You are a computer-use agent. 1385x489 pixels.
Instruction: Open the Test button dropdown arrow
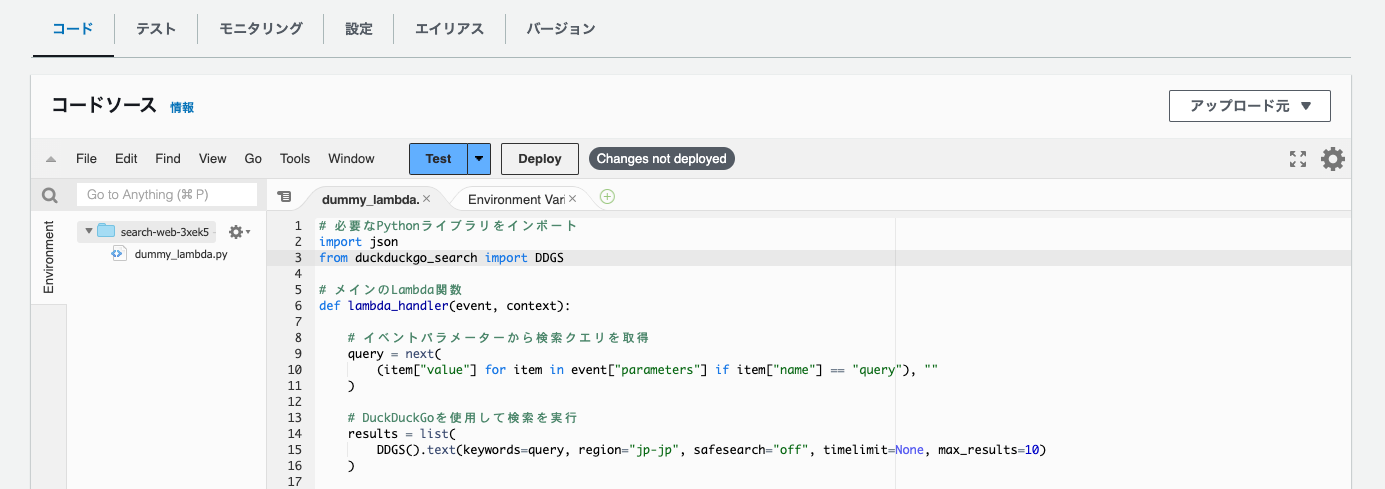click(480, 158)
